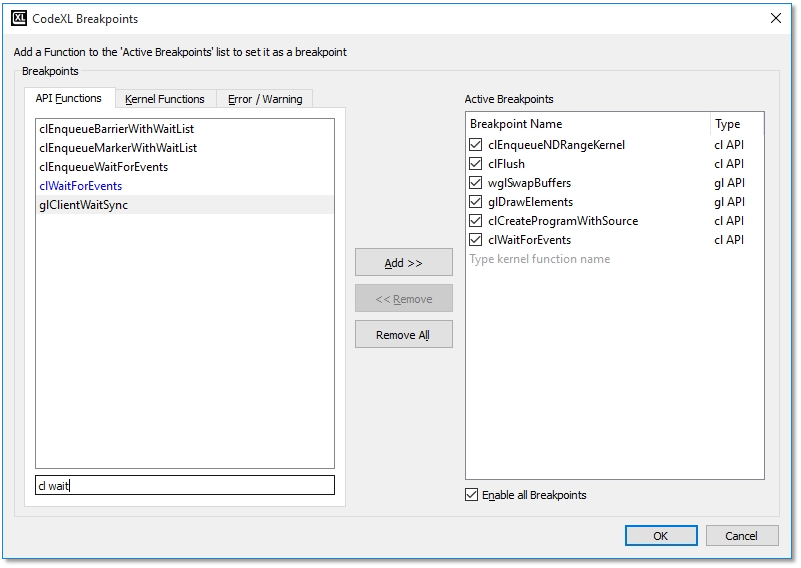Image resolution: width=801 pixels, height=568 pixels.
Task: Click the Add >> button
Action: [404, 263]
